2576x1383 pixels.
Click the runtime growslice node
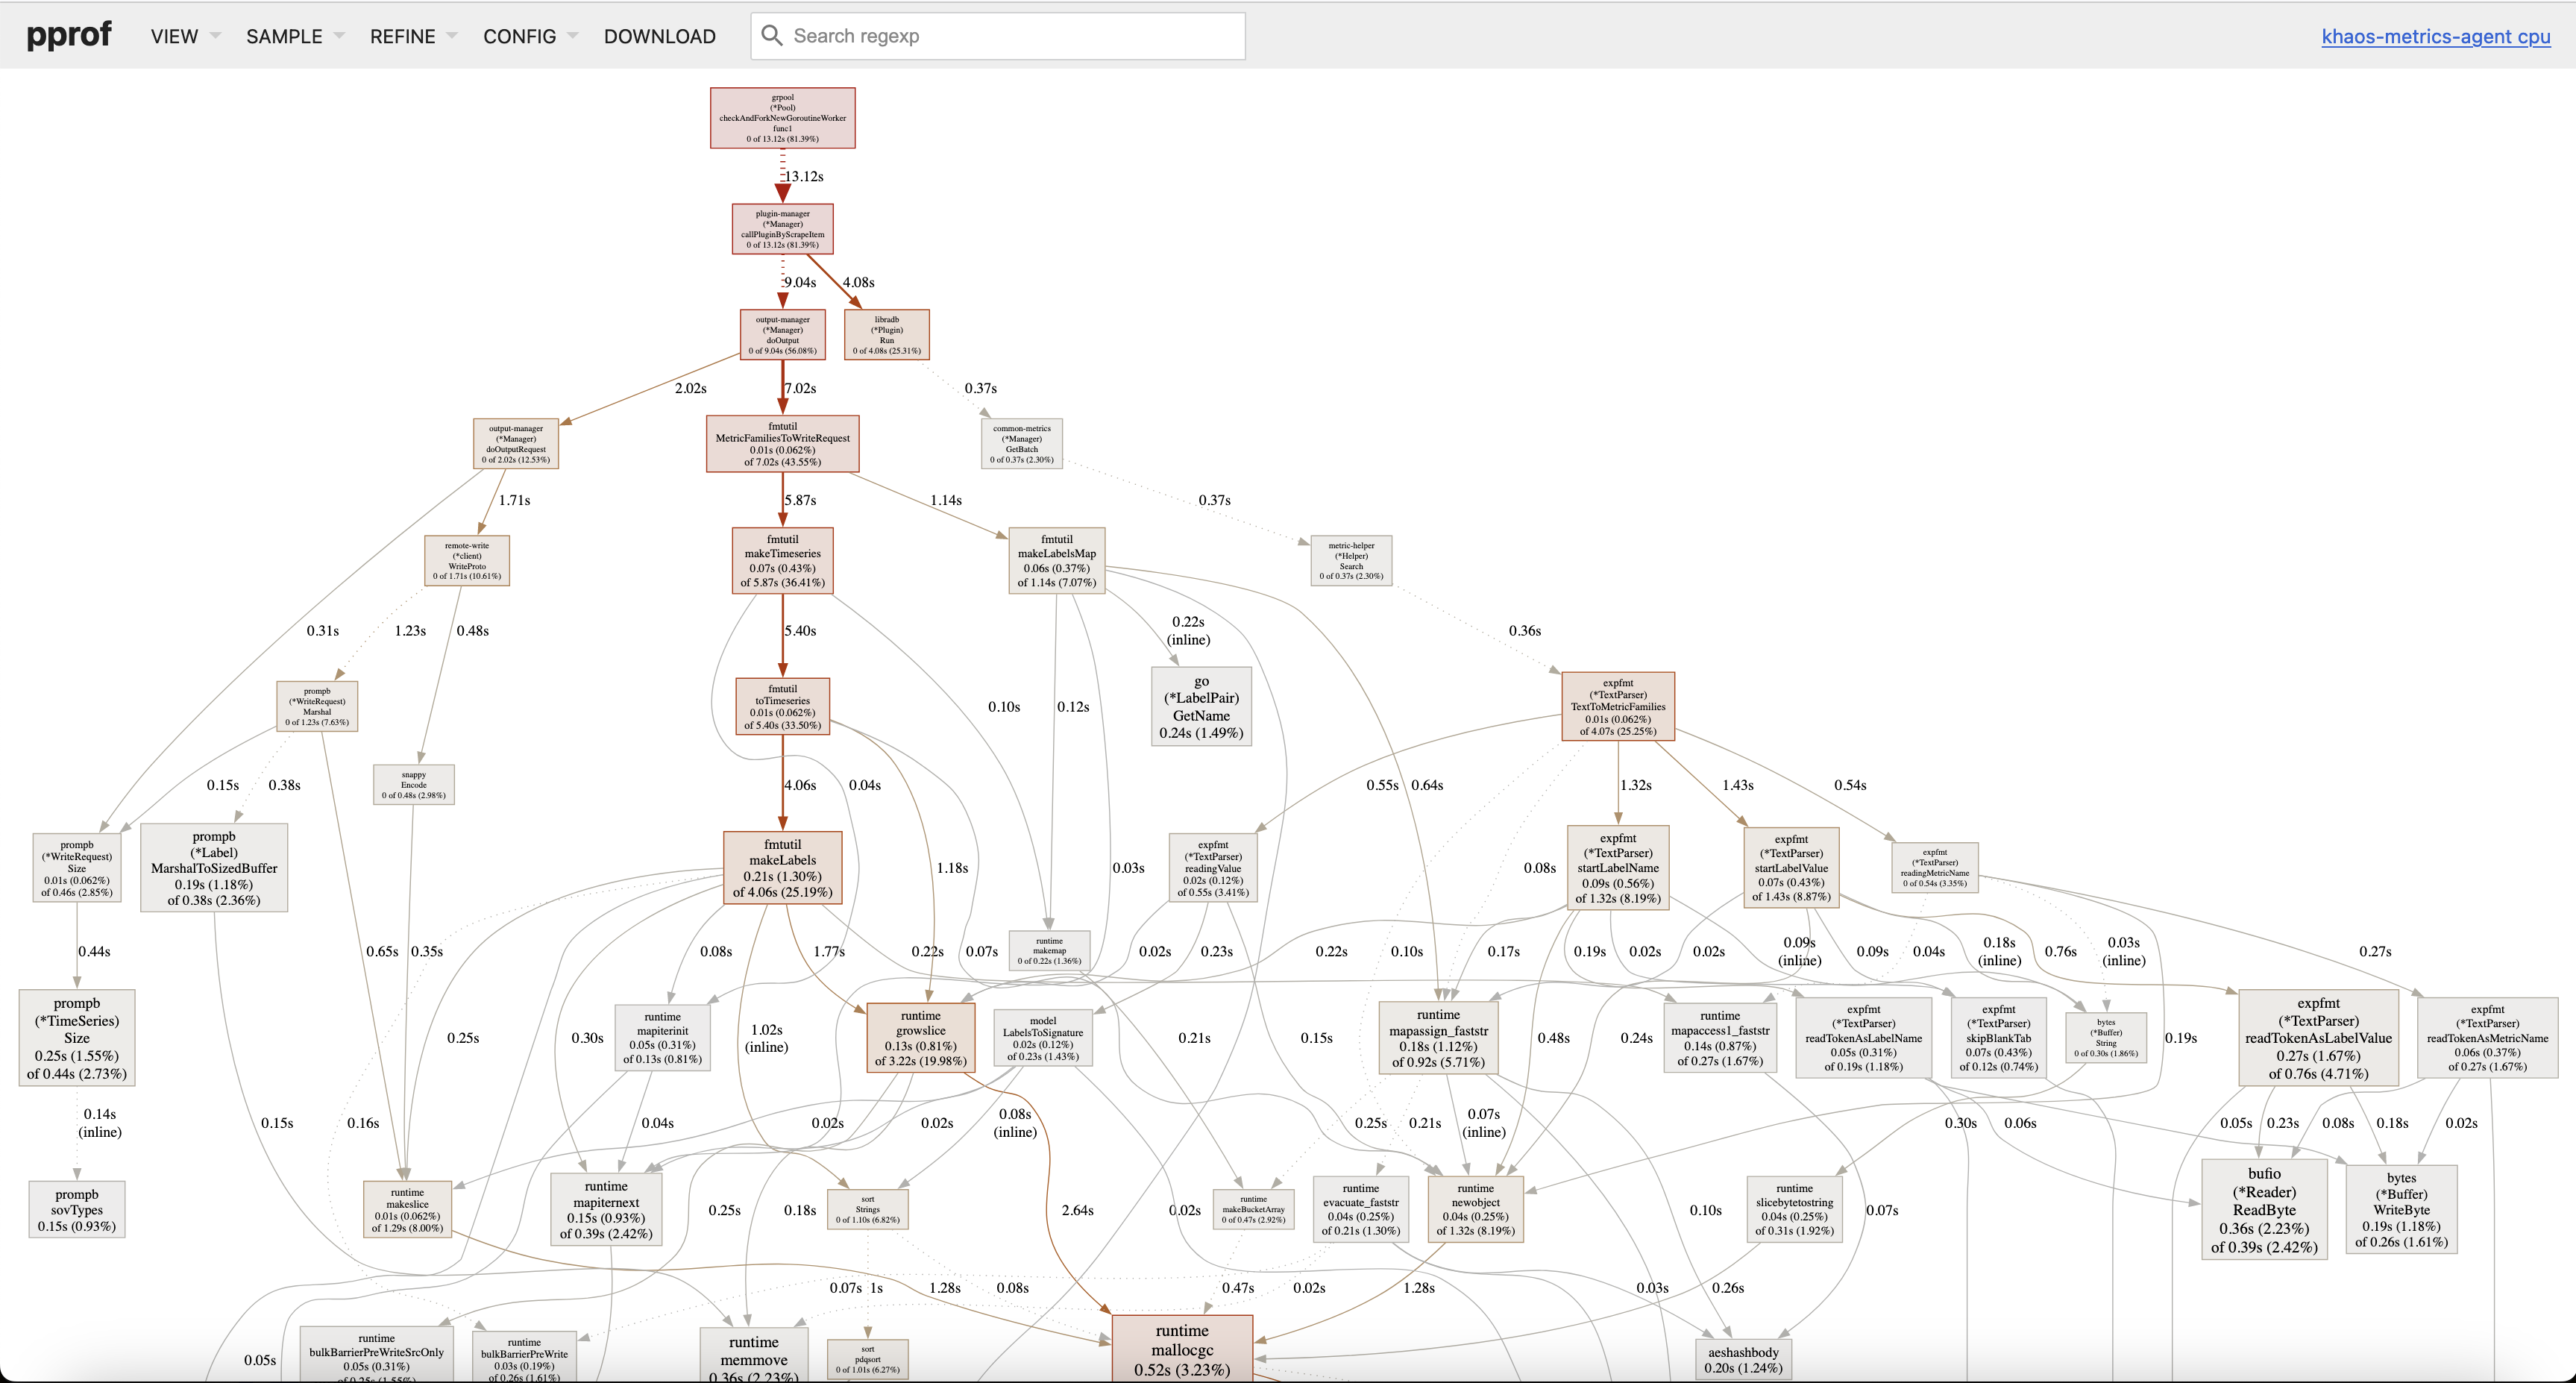click(920, 1037)
